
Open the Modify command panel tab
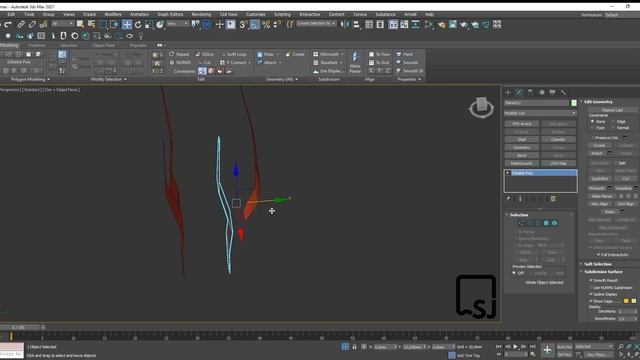point(519,92)
